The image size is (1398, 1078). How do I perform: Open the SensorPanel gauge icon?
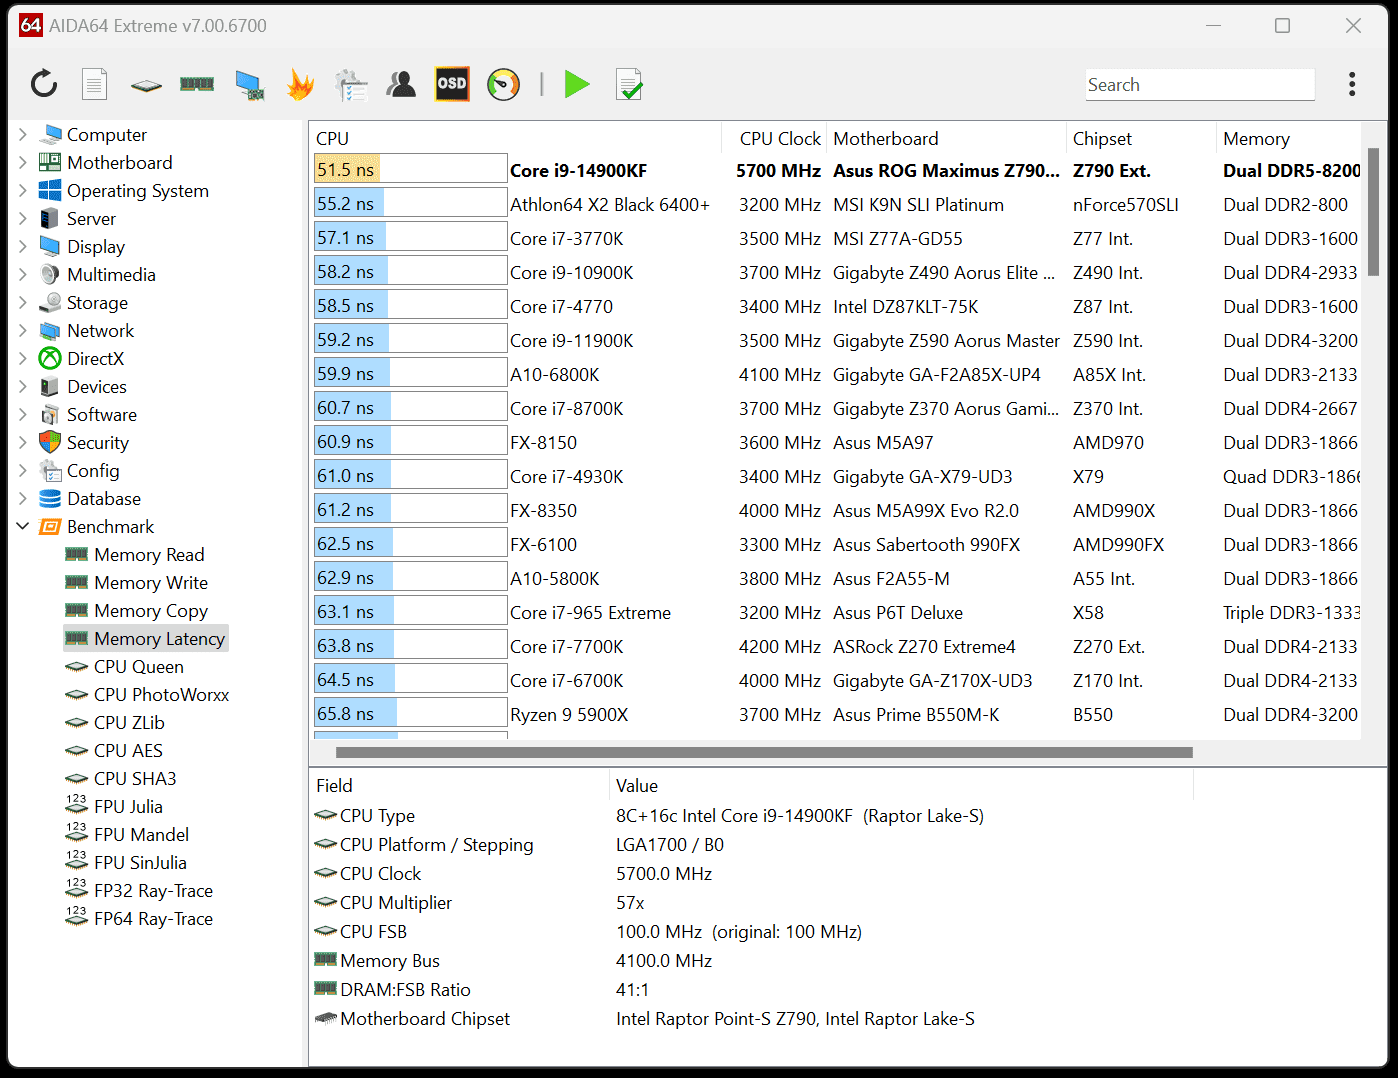504,84
